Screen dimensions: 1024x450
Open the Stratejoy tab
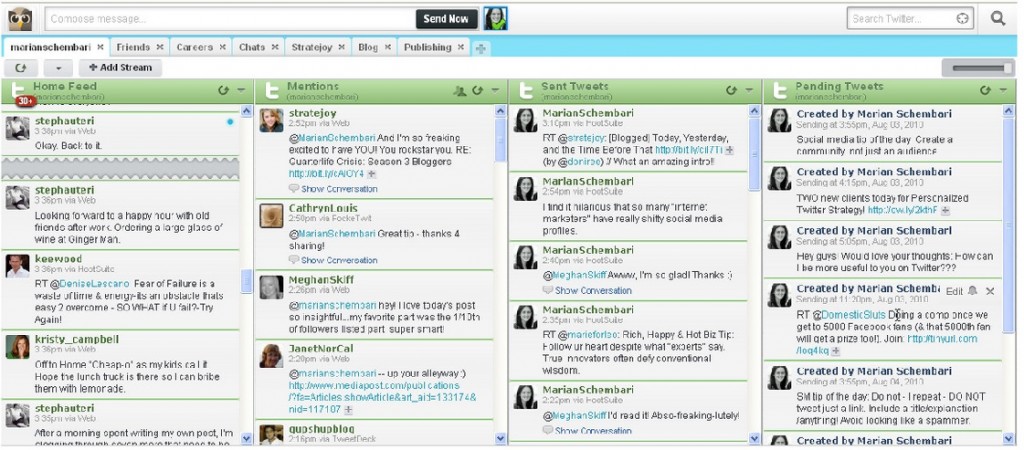point(312,47)
